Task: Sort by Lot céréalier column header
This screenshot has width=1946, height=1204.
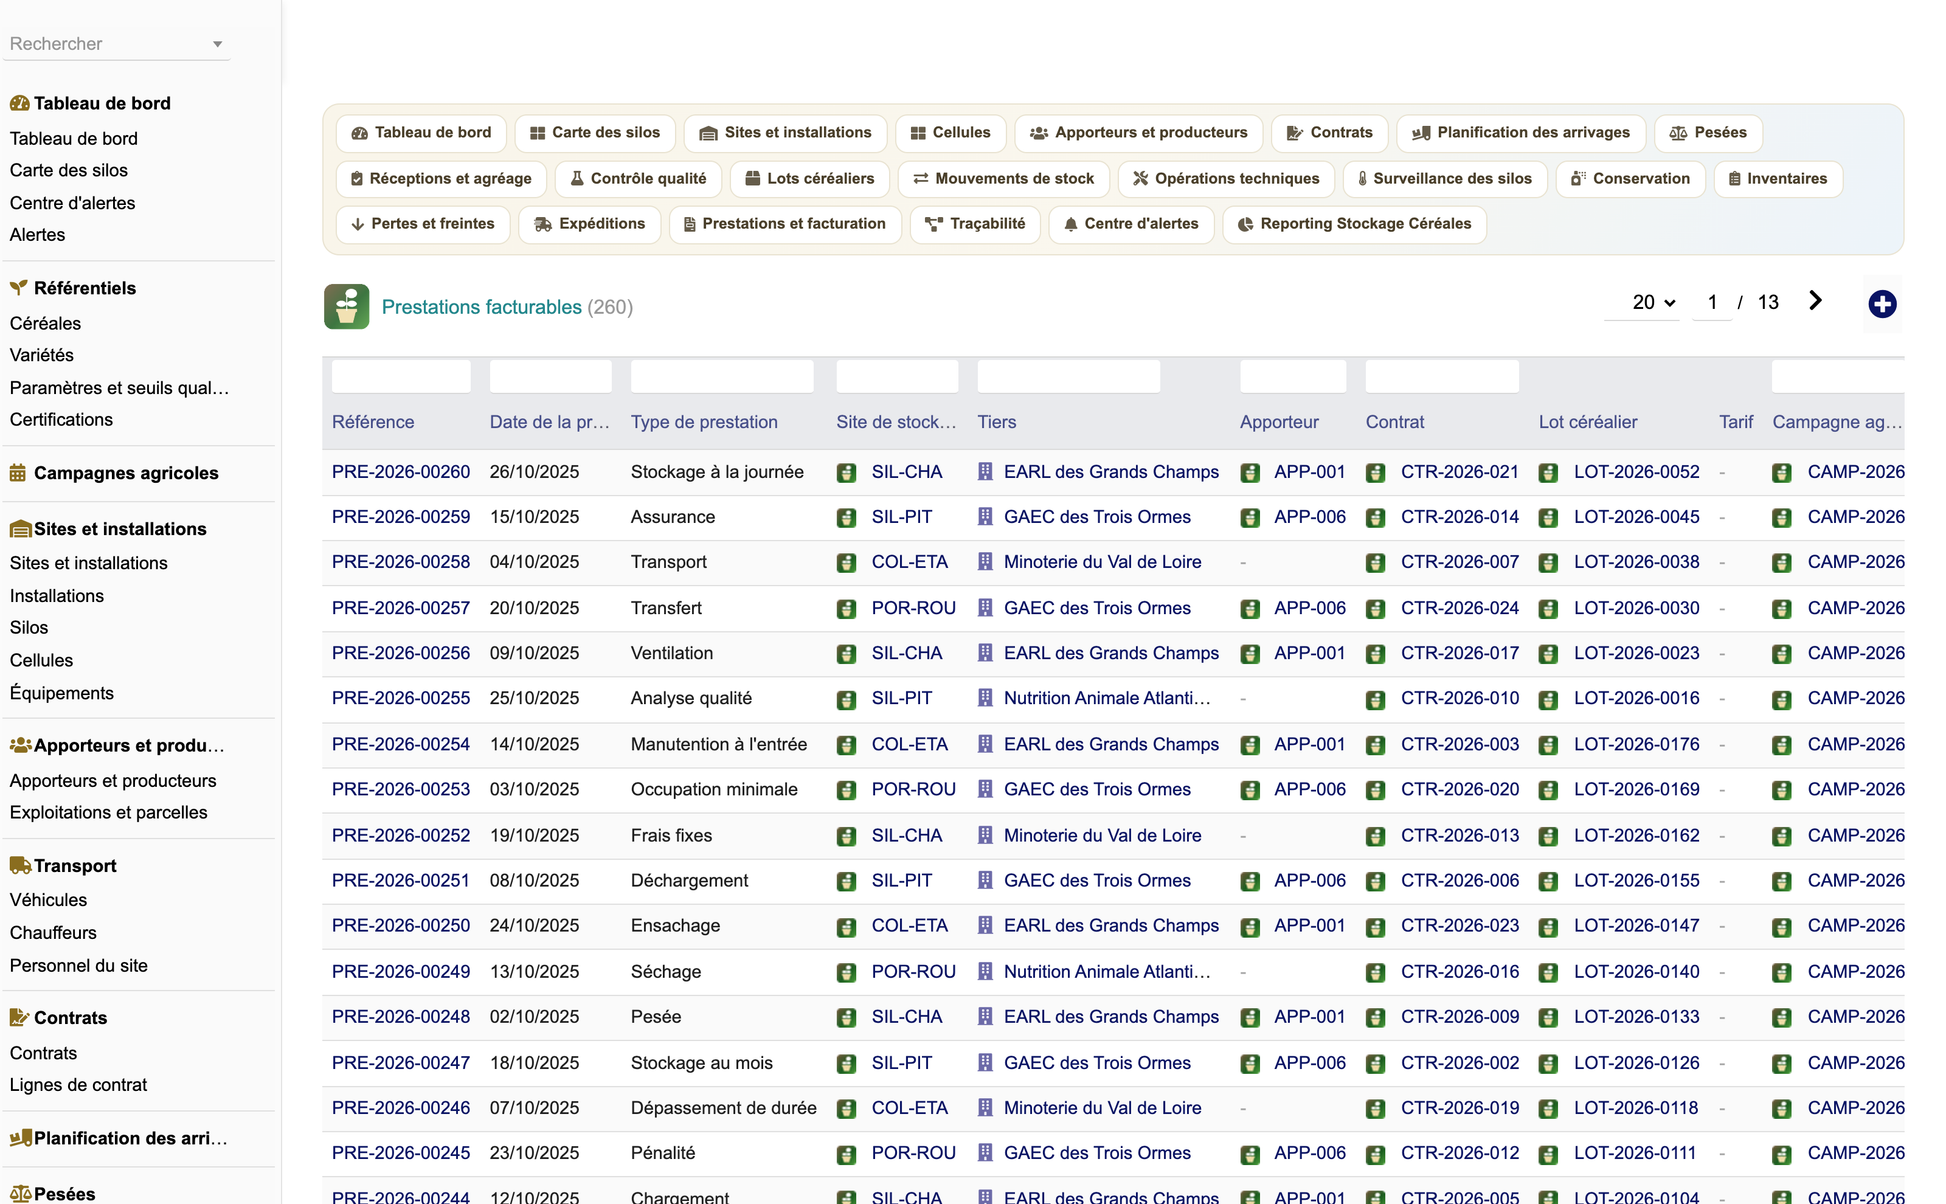Action: [x=1588, y=422]
